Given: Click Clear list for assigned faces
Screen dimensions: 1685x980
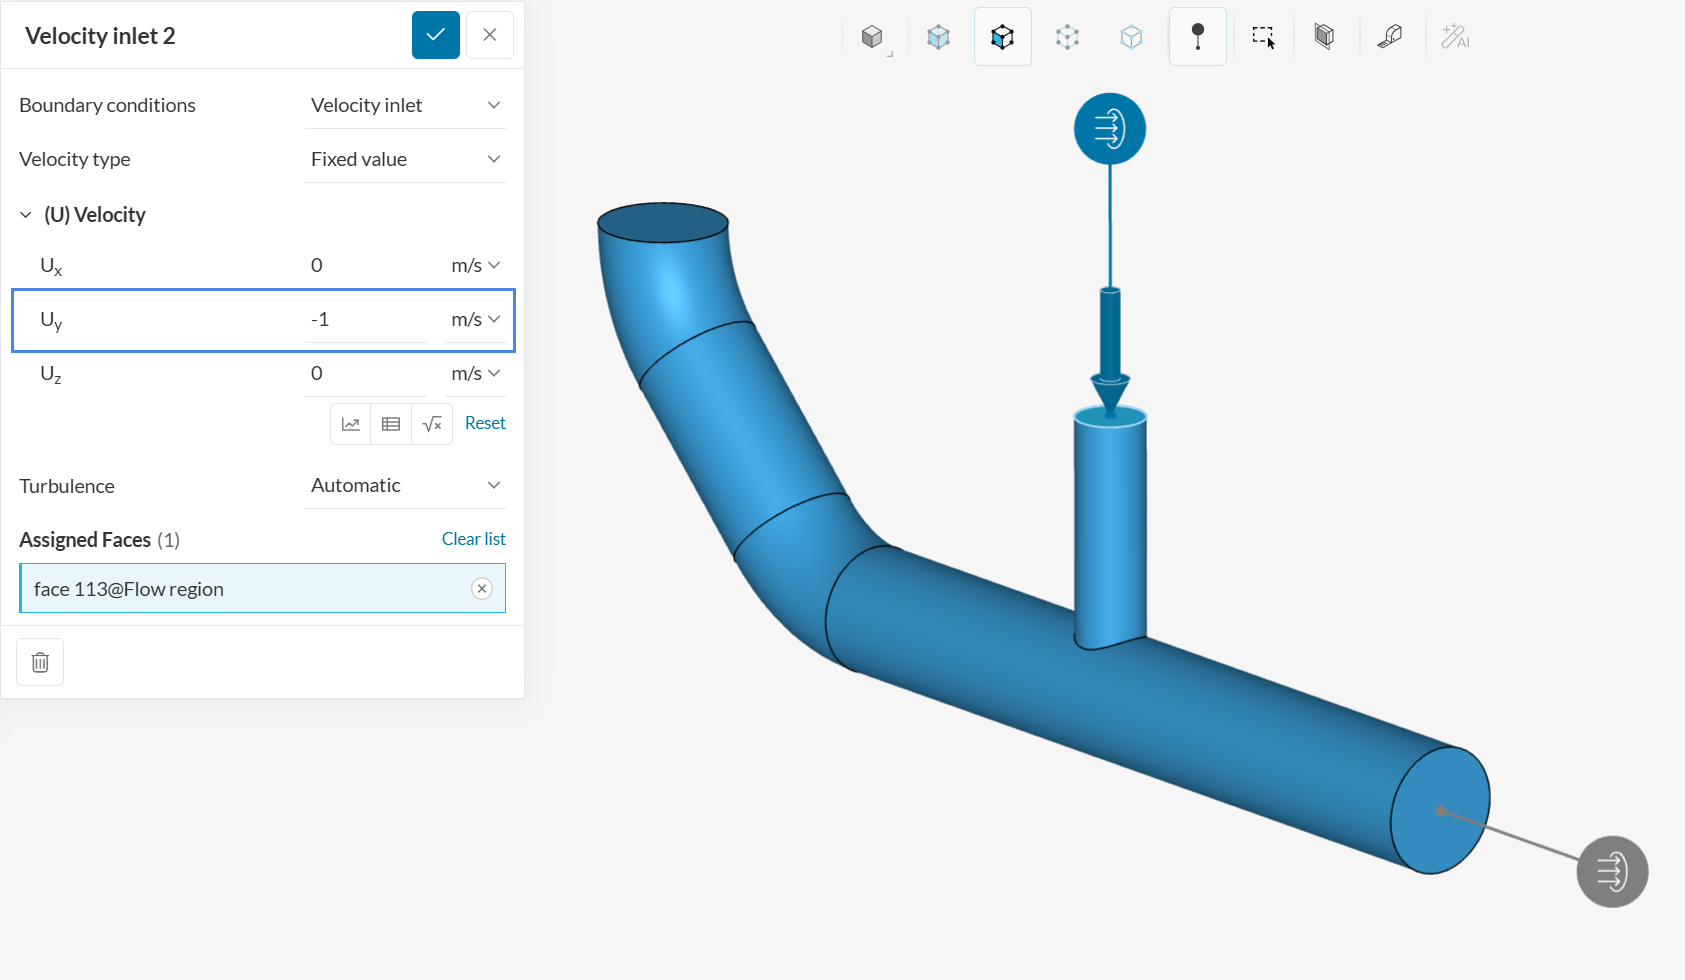Looking at the screenshot, I should tap(473, 539).
